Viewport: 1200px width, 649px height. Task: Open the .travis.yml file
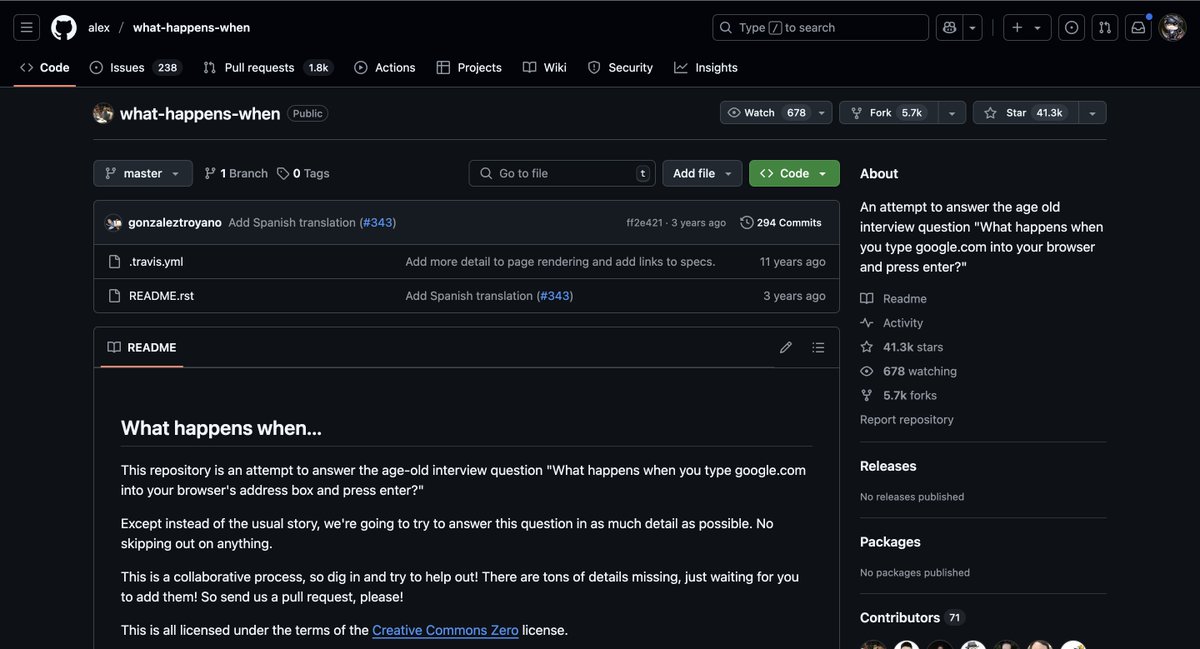(x=156, y=262)
